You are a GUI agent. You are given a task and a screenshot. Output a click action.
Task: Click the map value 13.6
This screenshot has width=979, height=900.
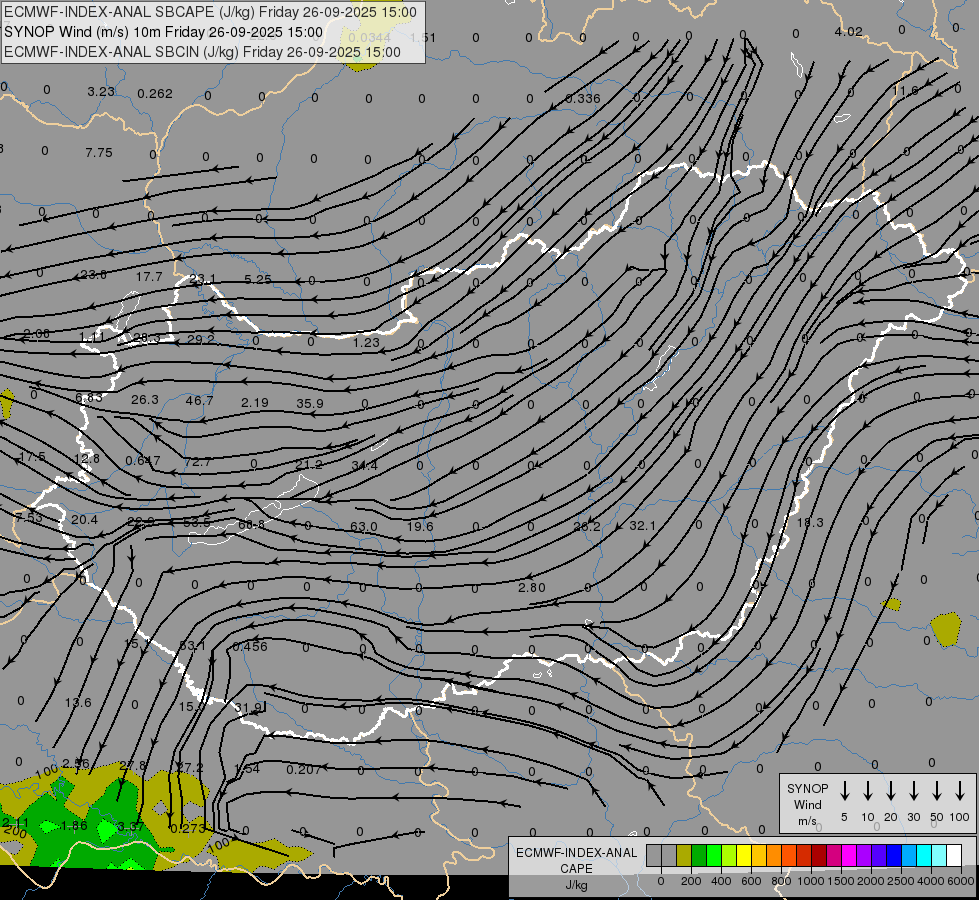(x=78, y=703)
